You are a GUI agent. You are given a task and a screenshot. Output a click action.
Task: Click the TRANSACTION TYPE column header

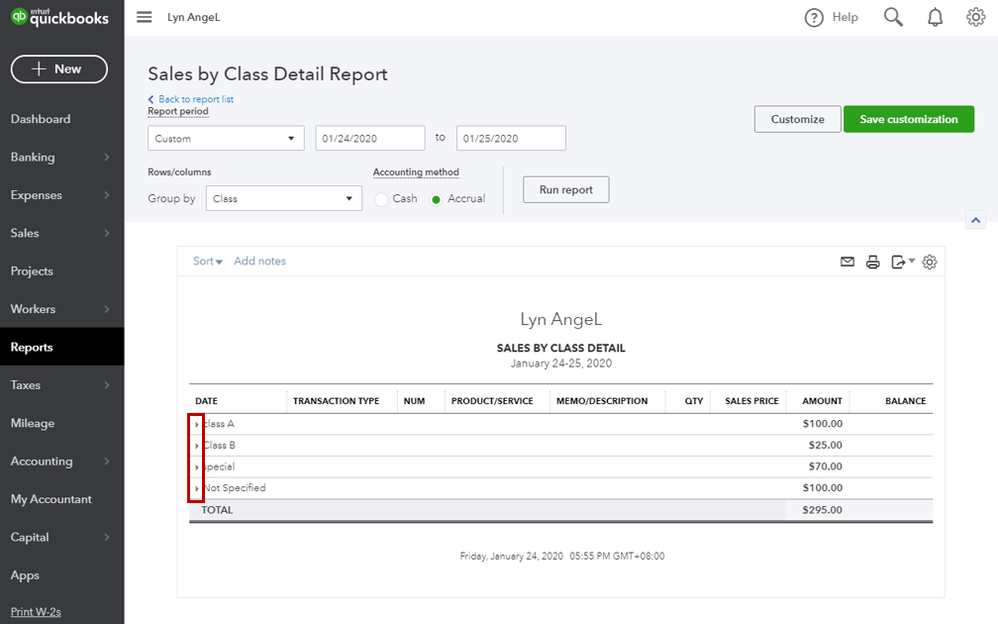coord(336,401)
